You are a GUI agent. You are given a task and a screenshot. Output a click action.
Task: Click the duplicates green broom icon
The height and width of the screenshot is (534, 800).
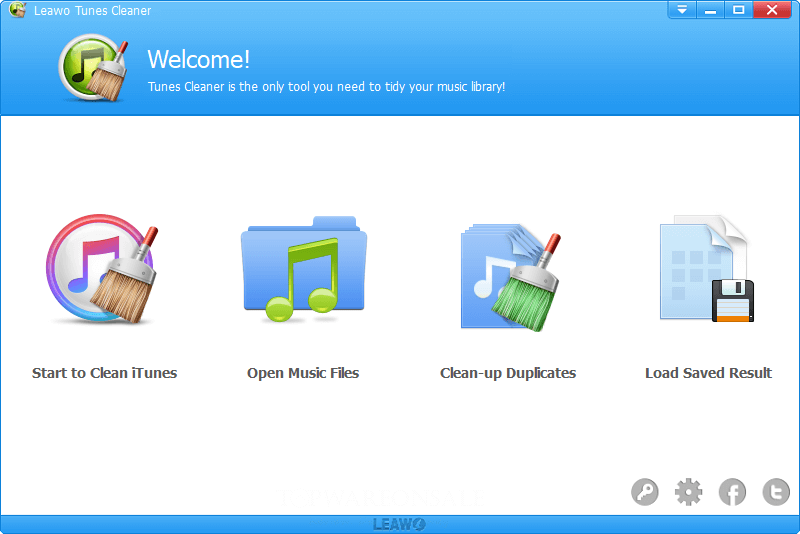point(511,277)
